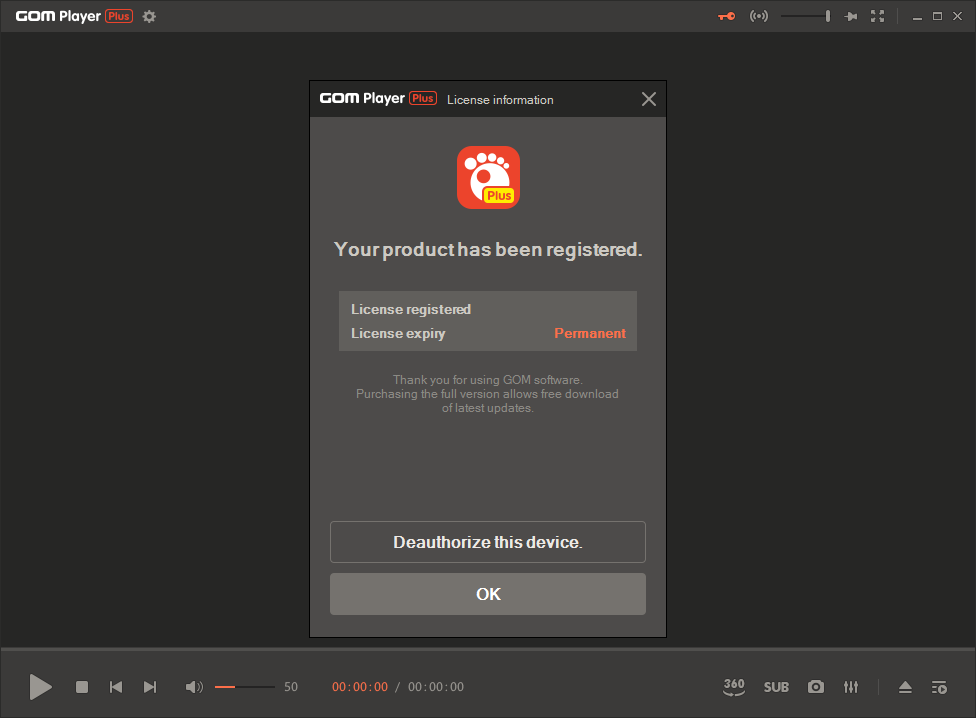Click the GOM Player Plus app logo
Viewport: 976px width, 718px height.
[x=488, y=177]
